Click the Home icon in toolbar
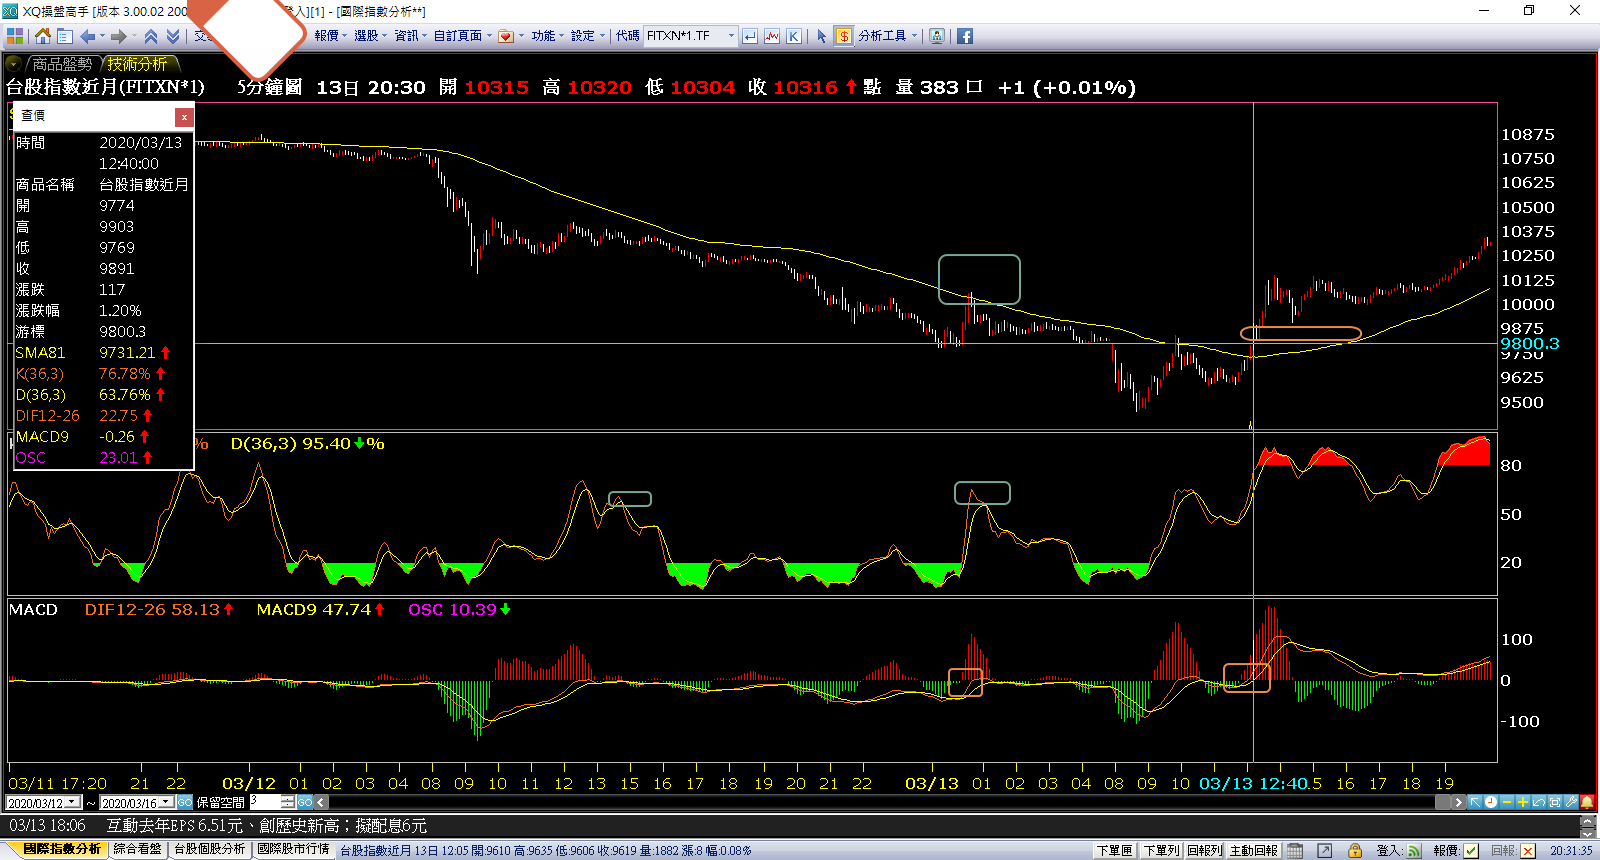Image resolution: width=1600 pixels, height=860 pixels. [42, 36]
